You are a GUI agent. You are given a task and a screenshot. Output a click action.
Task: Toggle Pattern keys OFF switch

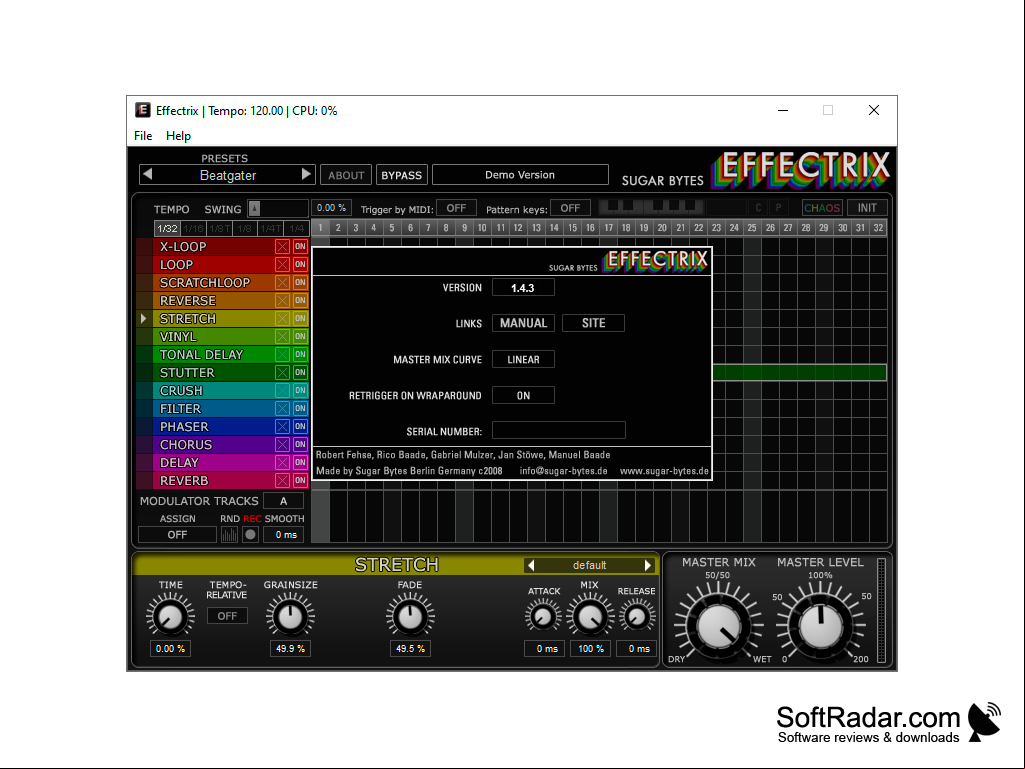point(570,208)
